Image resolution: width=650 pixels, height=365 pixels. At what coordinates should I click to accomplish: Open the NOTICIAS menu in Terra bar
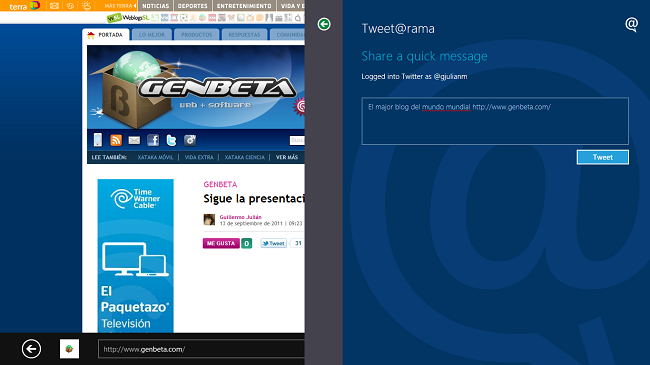pyautogui.click(x=156, y=6)
